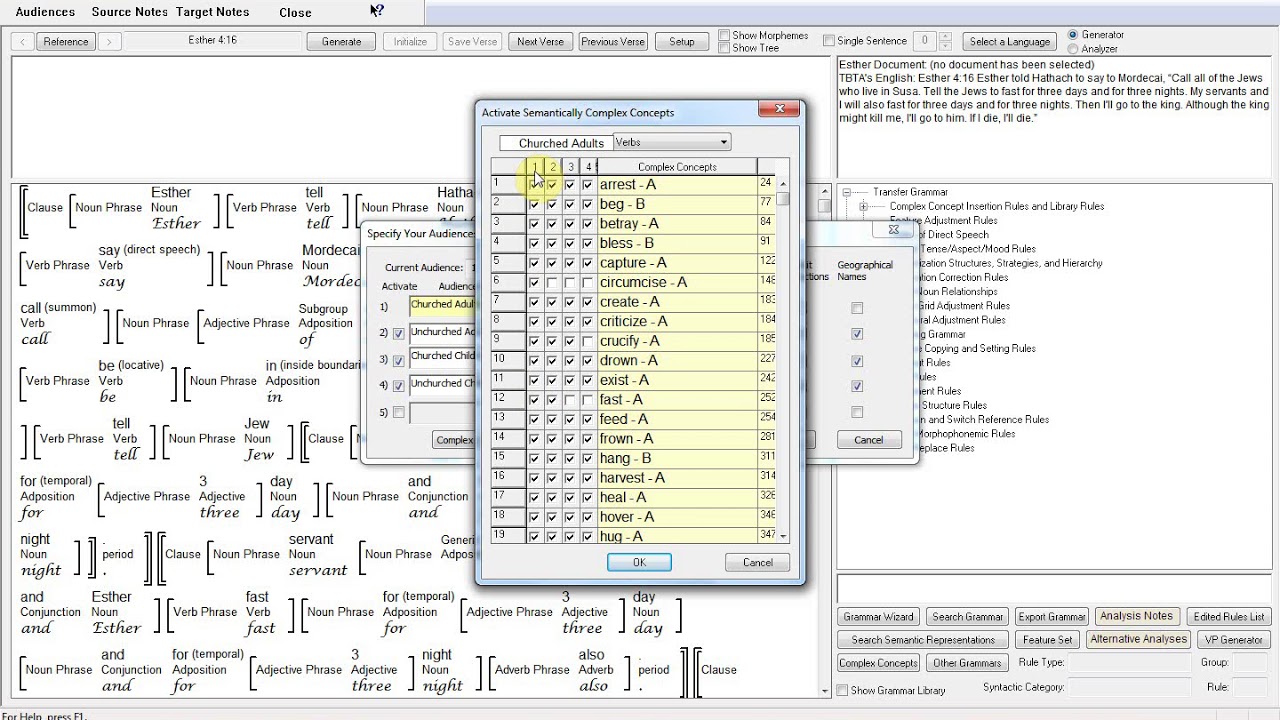Click the context help cursor icon
1280x720 pixels.
(x=377, y=11)
